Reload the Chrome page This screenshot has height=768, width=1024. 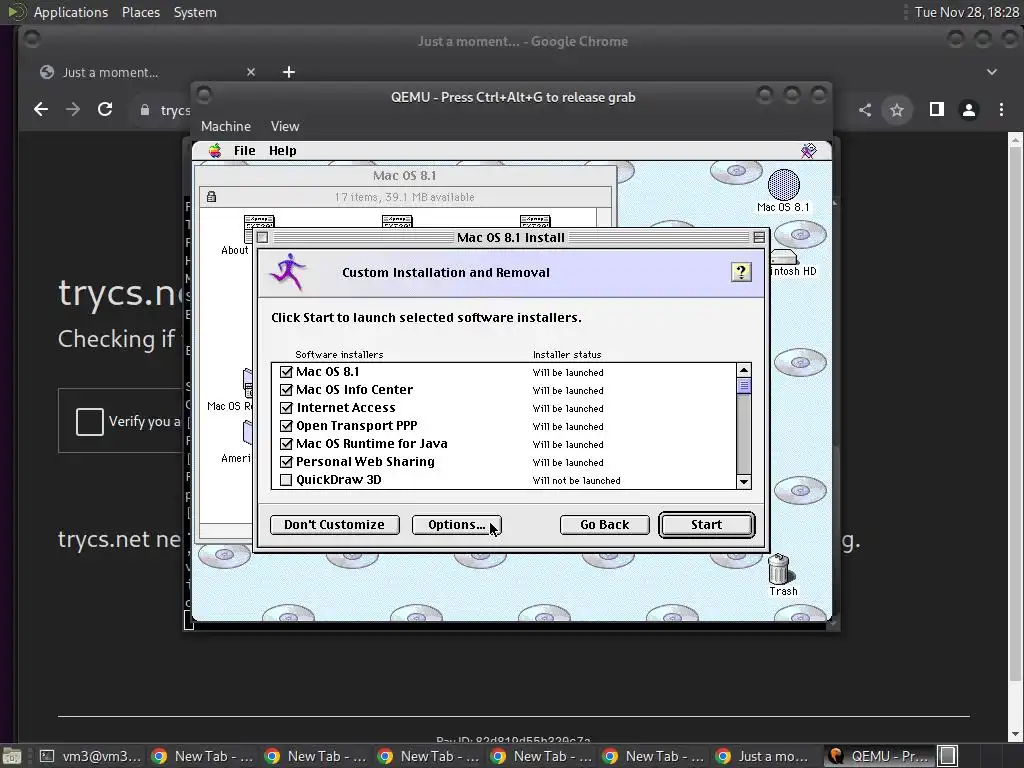[105, 110]
